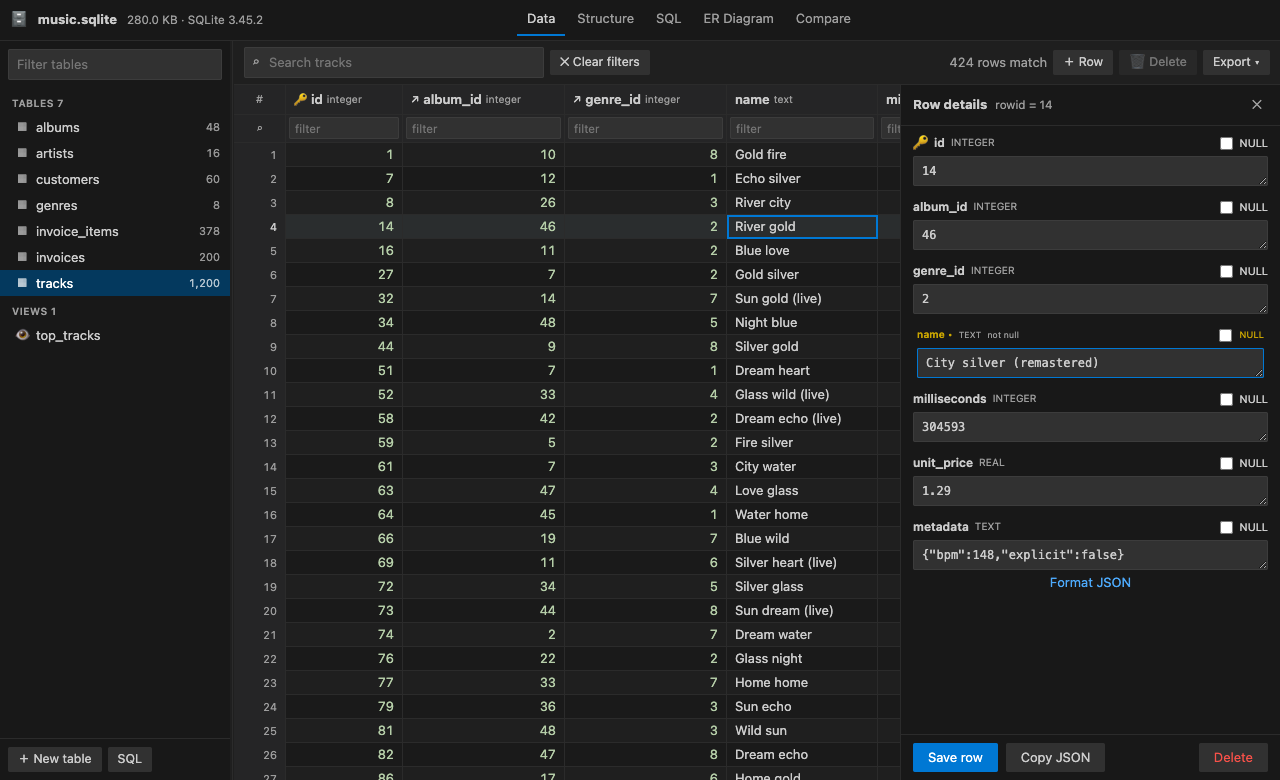
Task: Select the albums table in sidebar
Action: tap(115, 127)
